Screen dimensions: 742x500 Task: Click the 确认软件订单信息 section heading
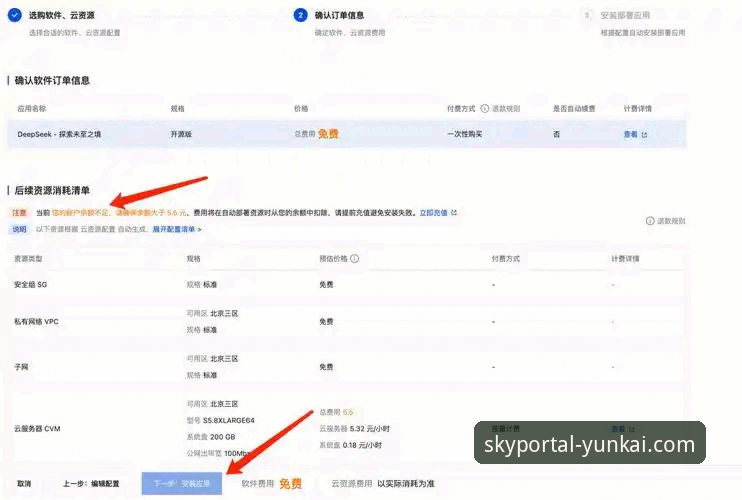tap(52, 80)
